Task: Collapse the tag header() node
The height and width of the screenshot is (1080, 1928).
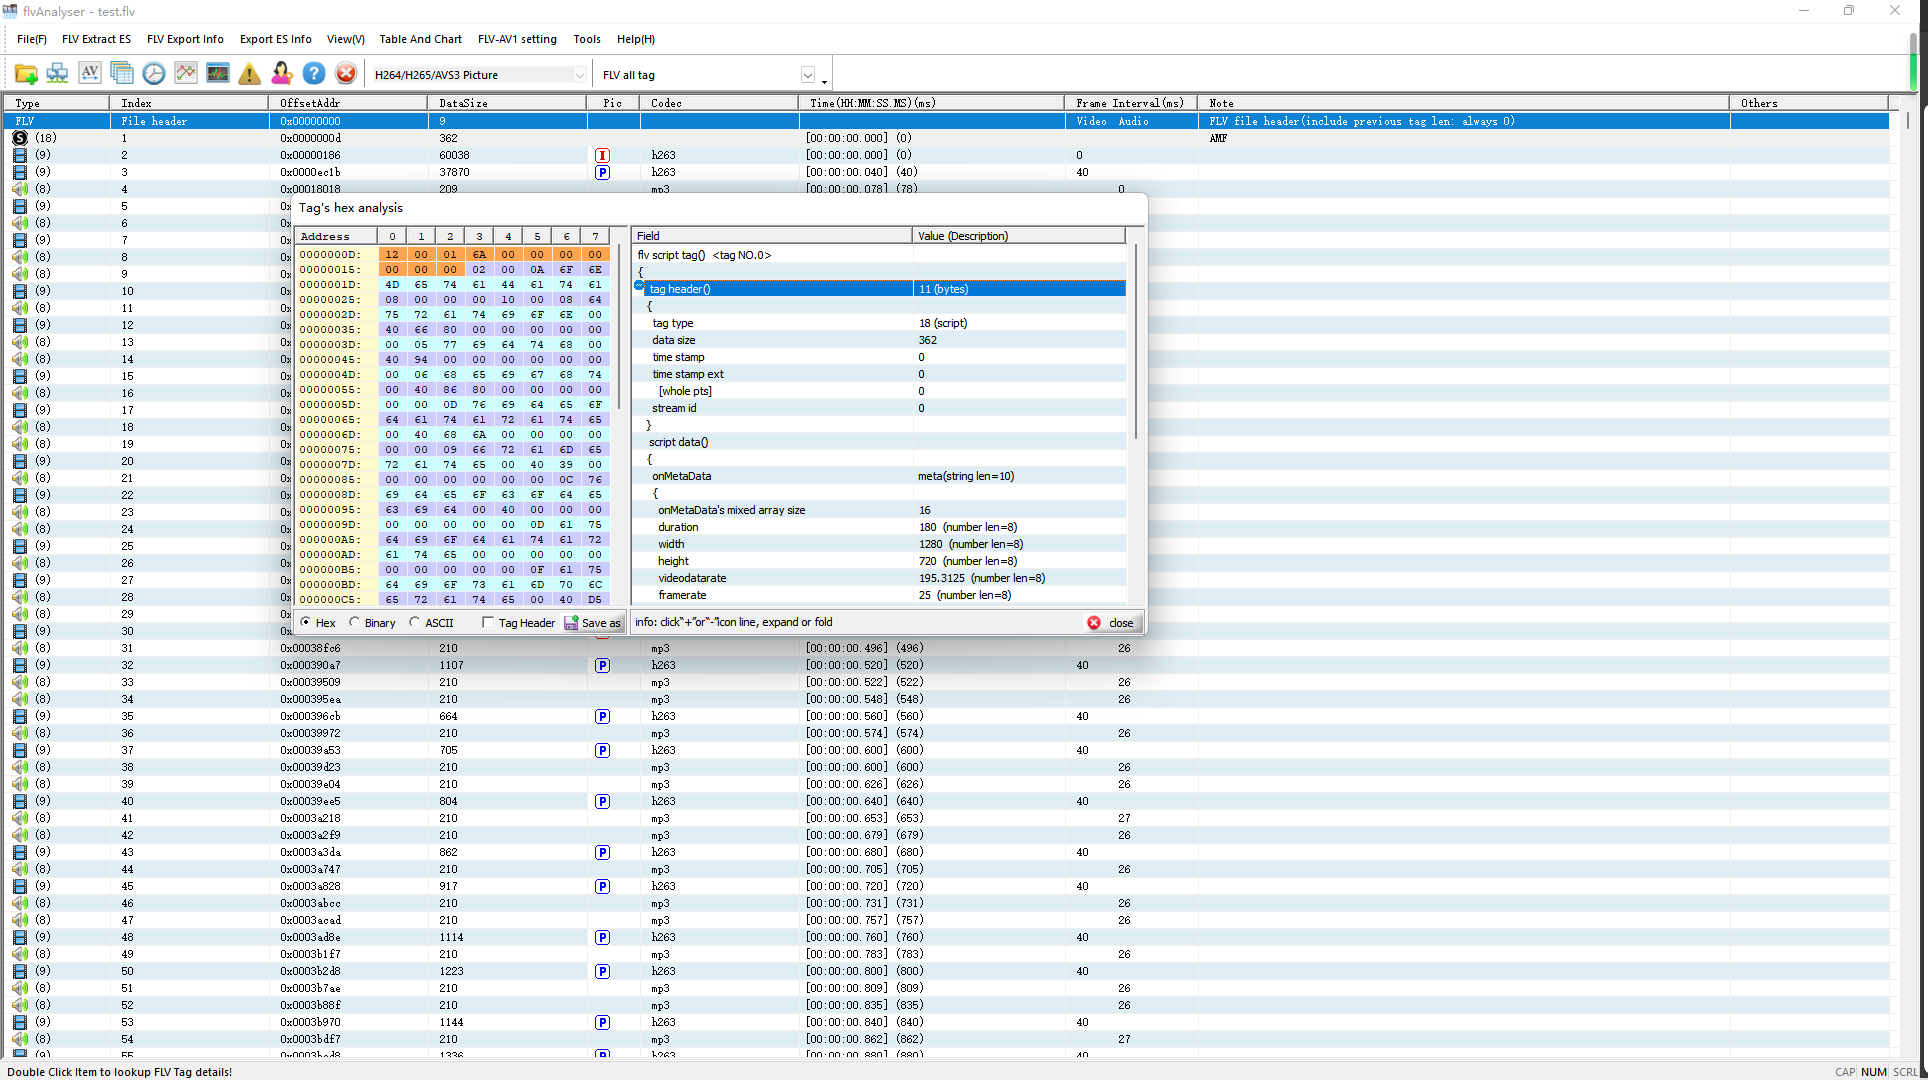Action: [x=640, y=286]
